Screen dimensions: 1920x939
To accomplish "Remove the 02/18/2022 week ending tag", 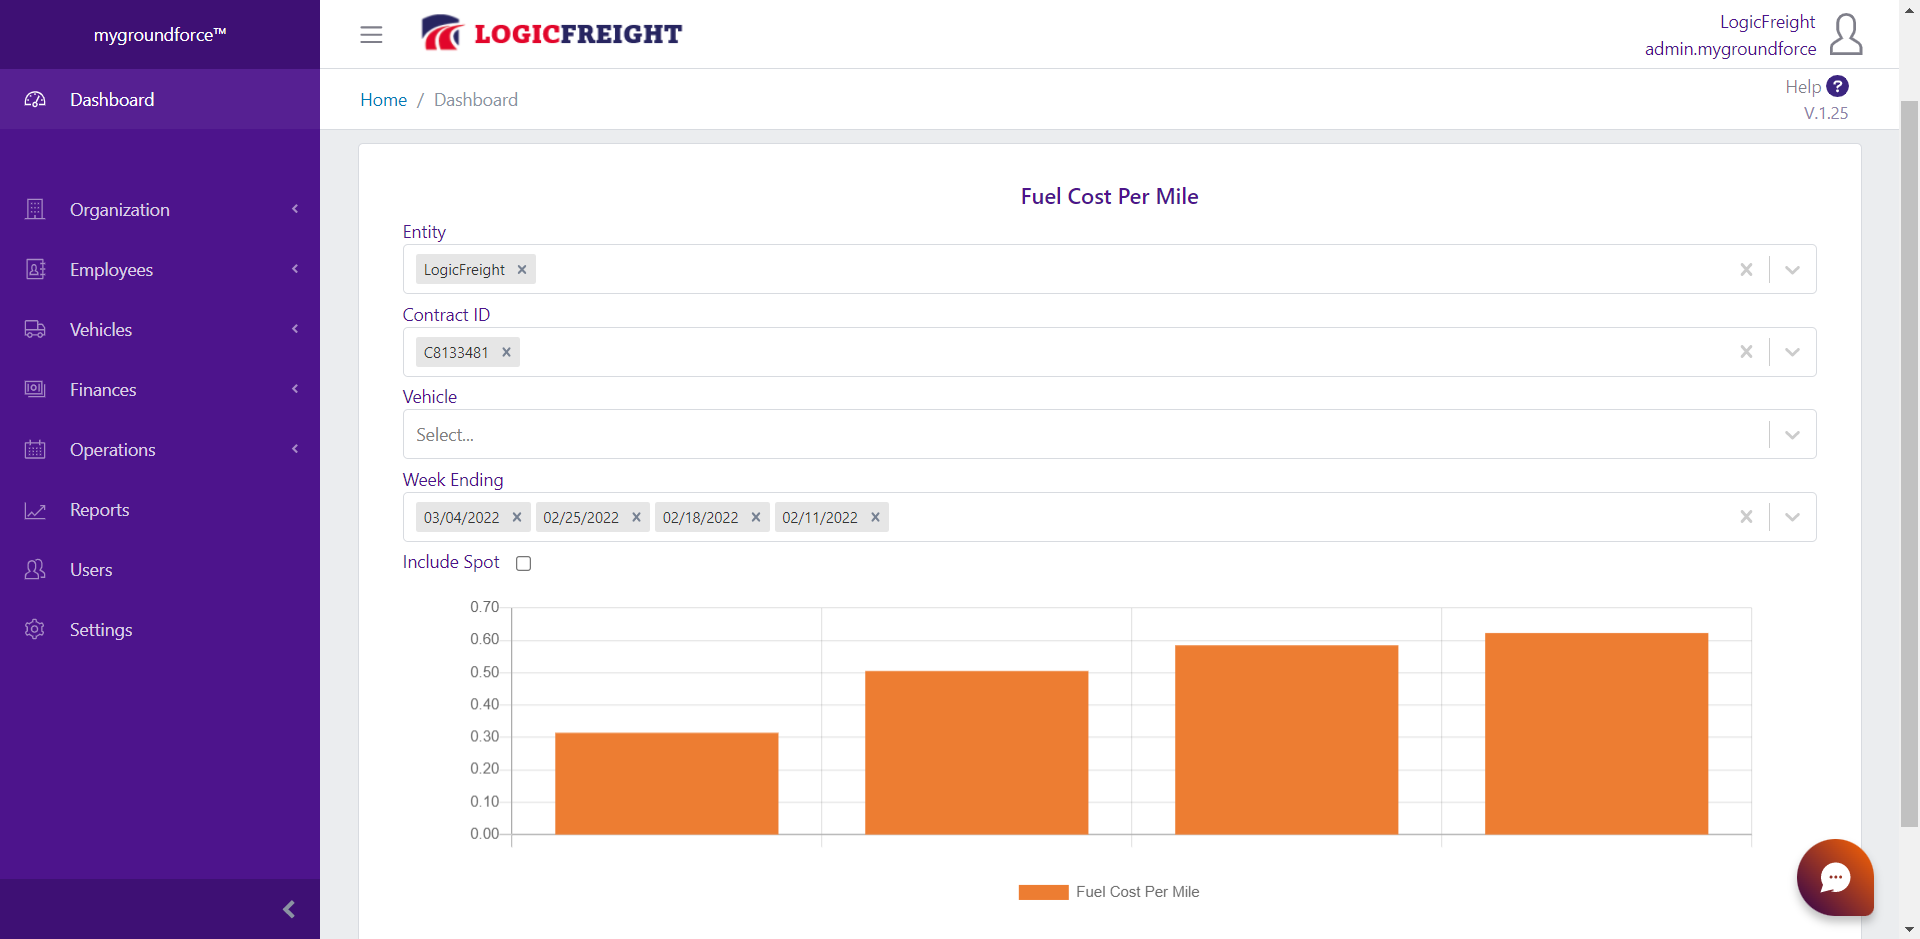I will [756, 517].
